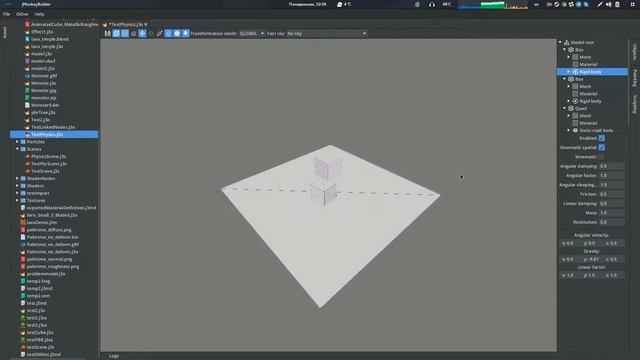Expand the Static rigid body node
This screenshot has height=360, width=640.
pyautogui.click(x=569, y=130)
